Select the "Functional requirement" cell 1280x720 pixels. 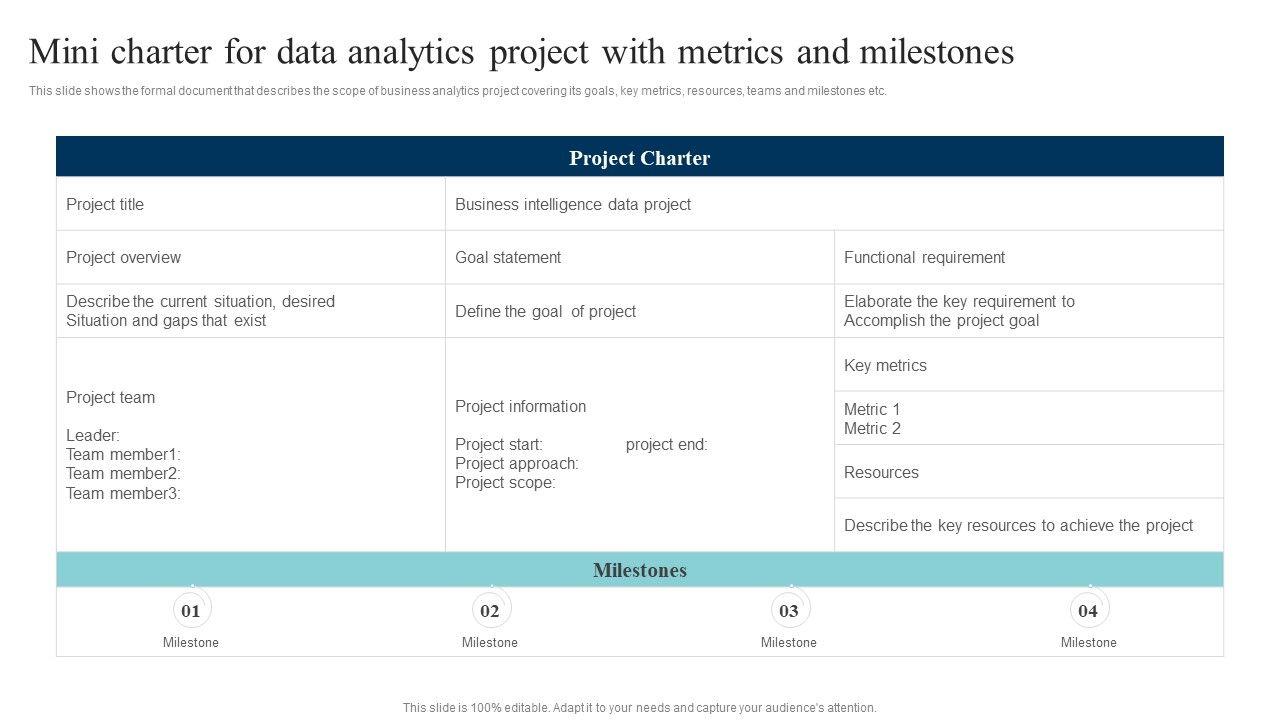[x=924, y=257]
